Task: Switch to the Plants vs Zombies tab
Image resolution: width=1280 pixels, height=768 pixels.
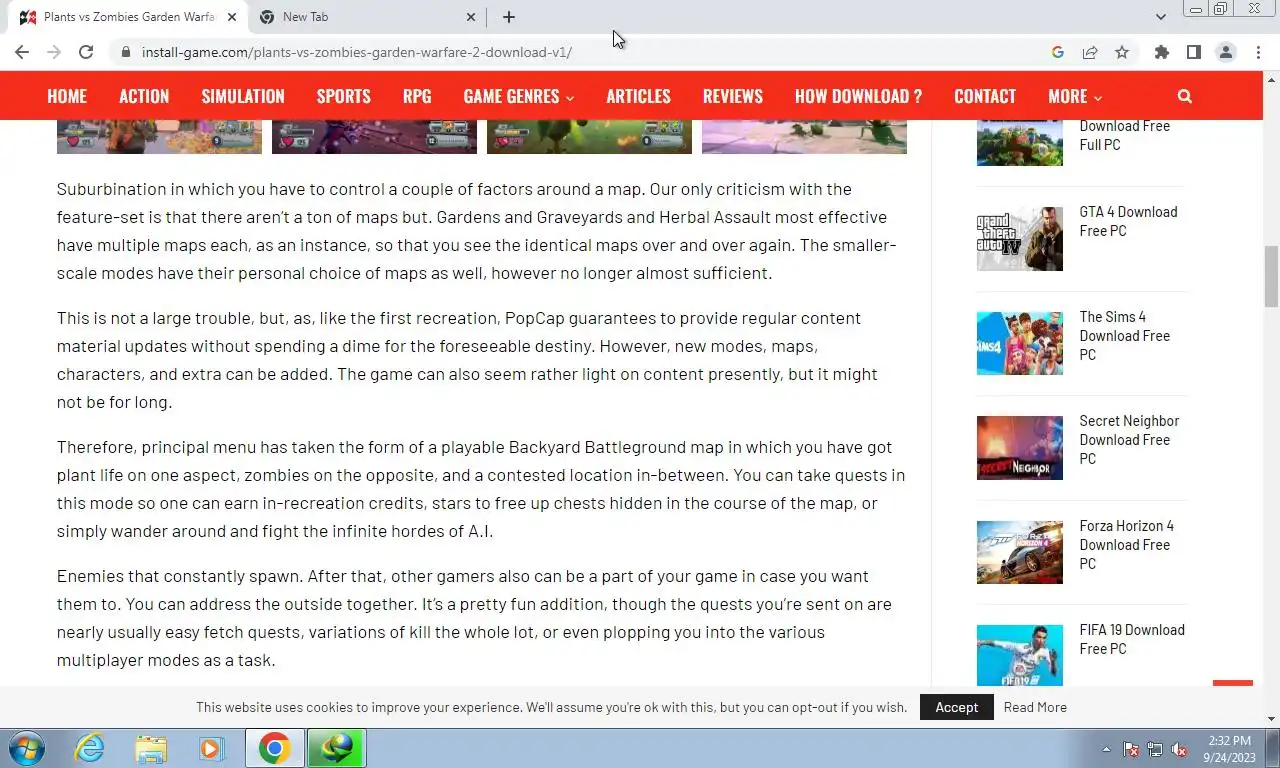Action: point(130,17)
